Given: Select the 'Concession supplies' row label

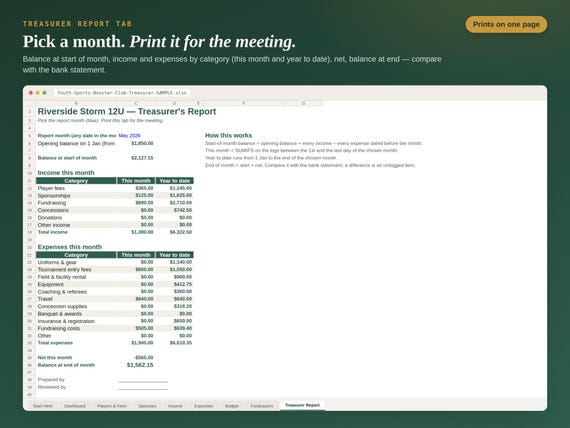Looking at the screenshot, I should pyautogui.click(x=62, y=307).
